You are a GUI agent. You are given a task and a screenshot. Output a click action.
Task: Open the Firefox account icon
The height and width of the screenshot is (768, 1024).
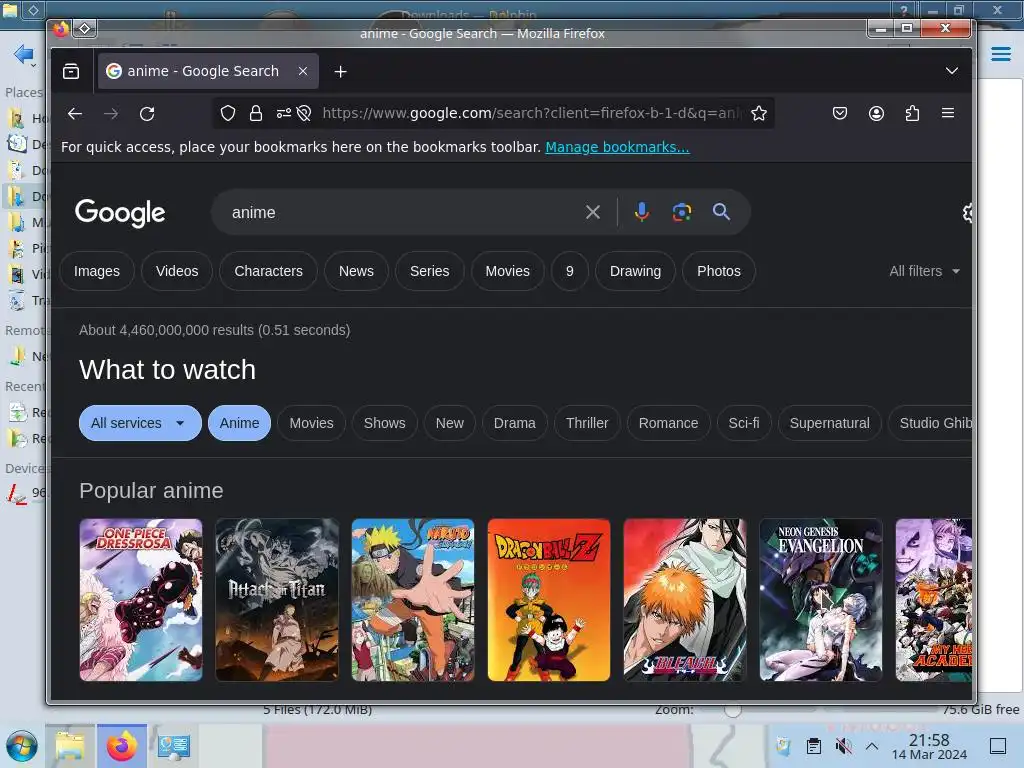pos(876,113)
